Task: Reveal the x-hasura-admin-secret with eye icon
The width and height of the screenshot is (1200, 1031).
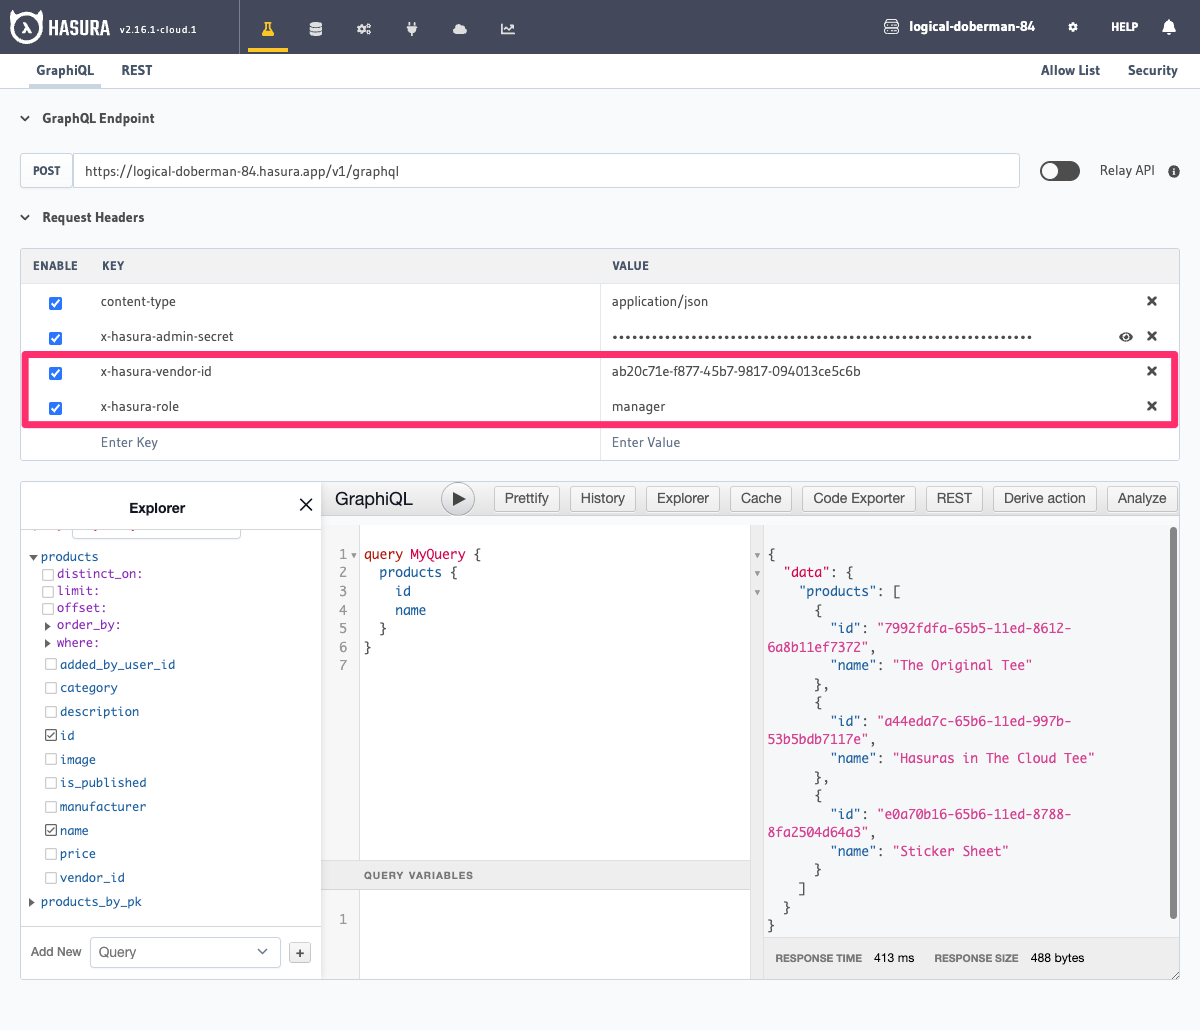Action: pos(1126,337)
